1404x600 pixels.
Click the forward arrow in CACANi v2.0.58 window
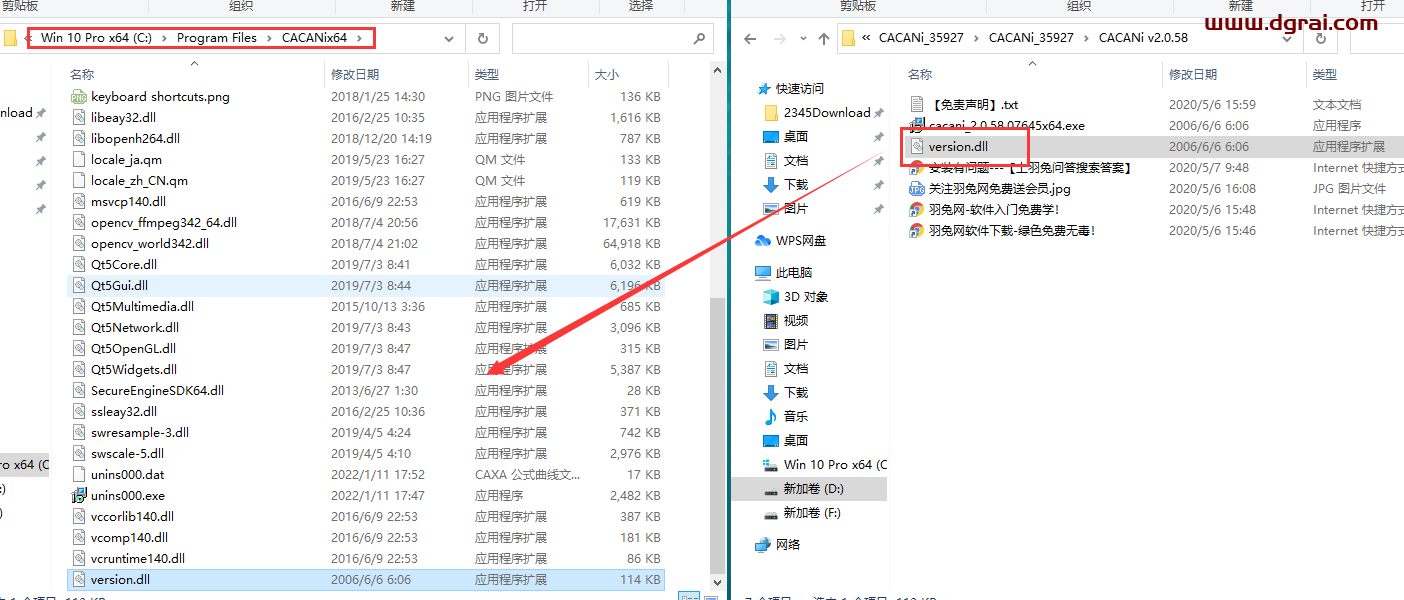pyautogui.click(x=781, y=39)
